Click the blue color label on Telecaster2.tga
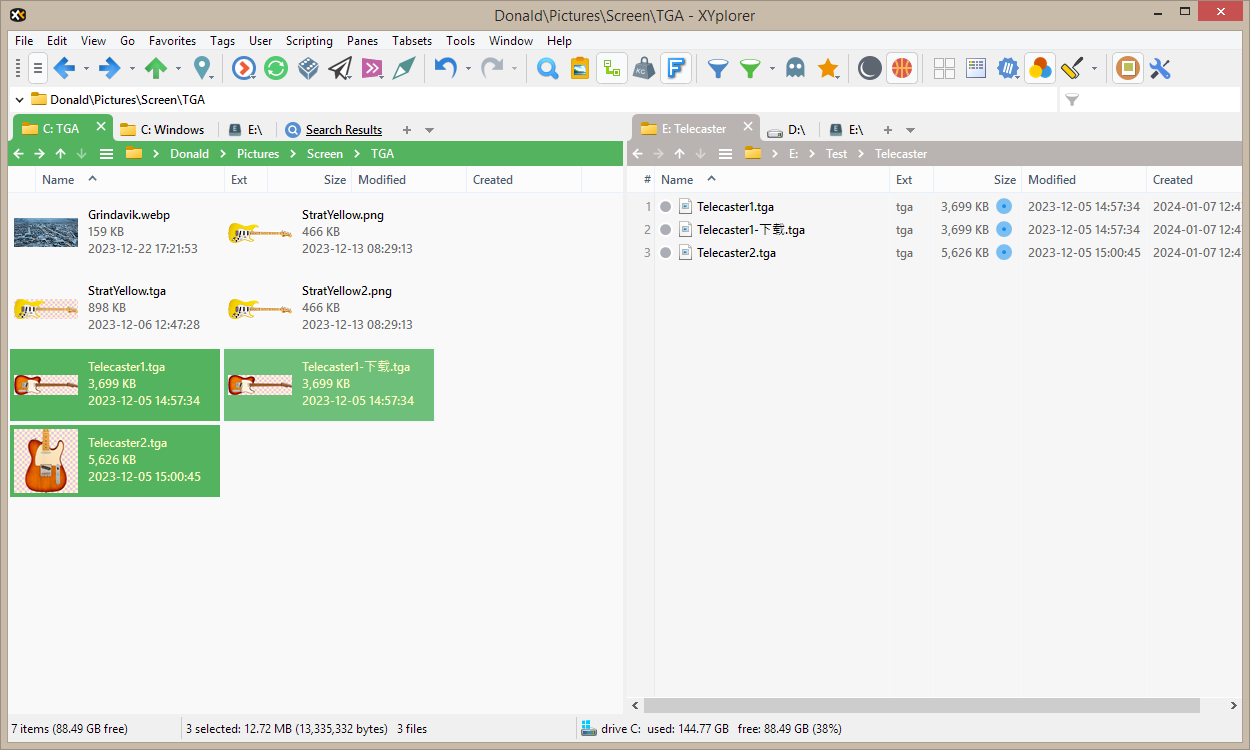Screen dimensions: 1250x750 [1004, 253]
